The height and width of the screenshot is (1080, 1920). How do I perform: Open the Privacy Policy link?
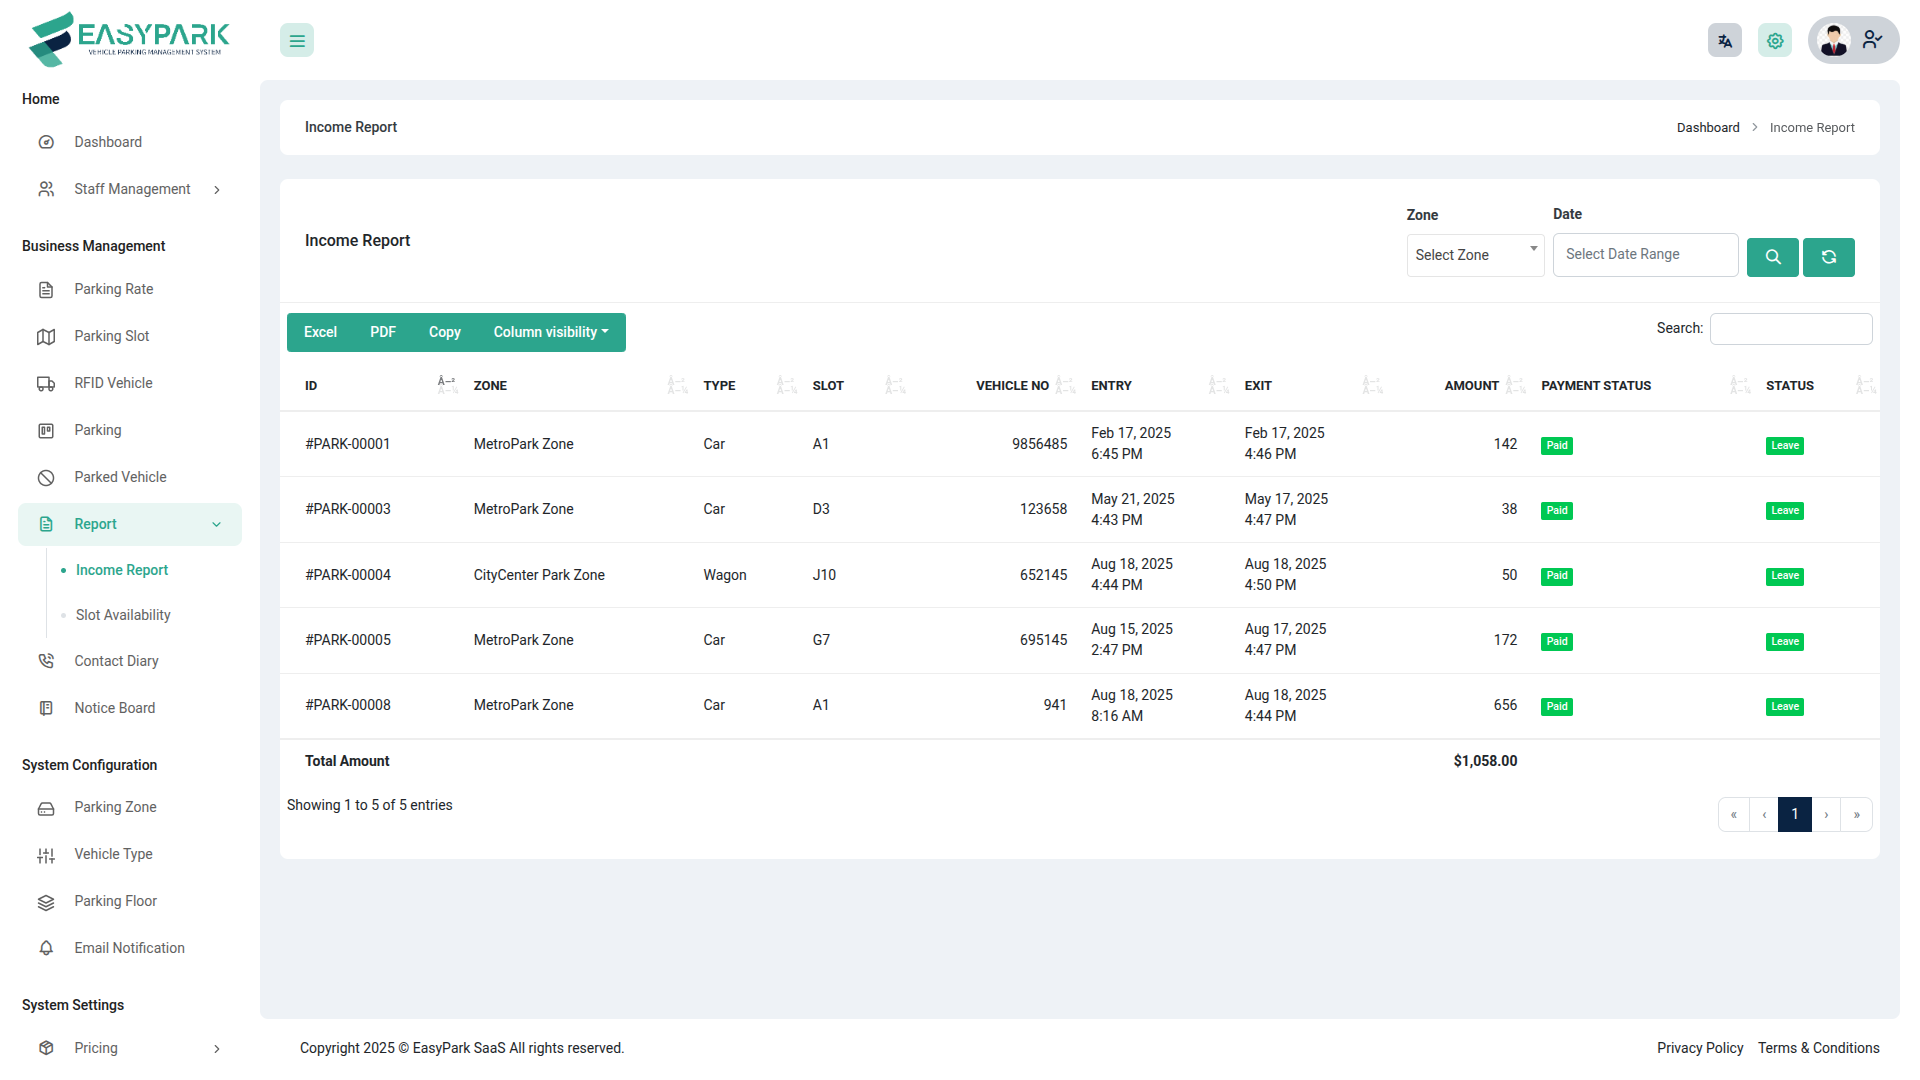pyautogui.click(x=1699, y=1047)
